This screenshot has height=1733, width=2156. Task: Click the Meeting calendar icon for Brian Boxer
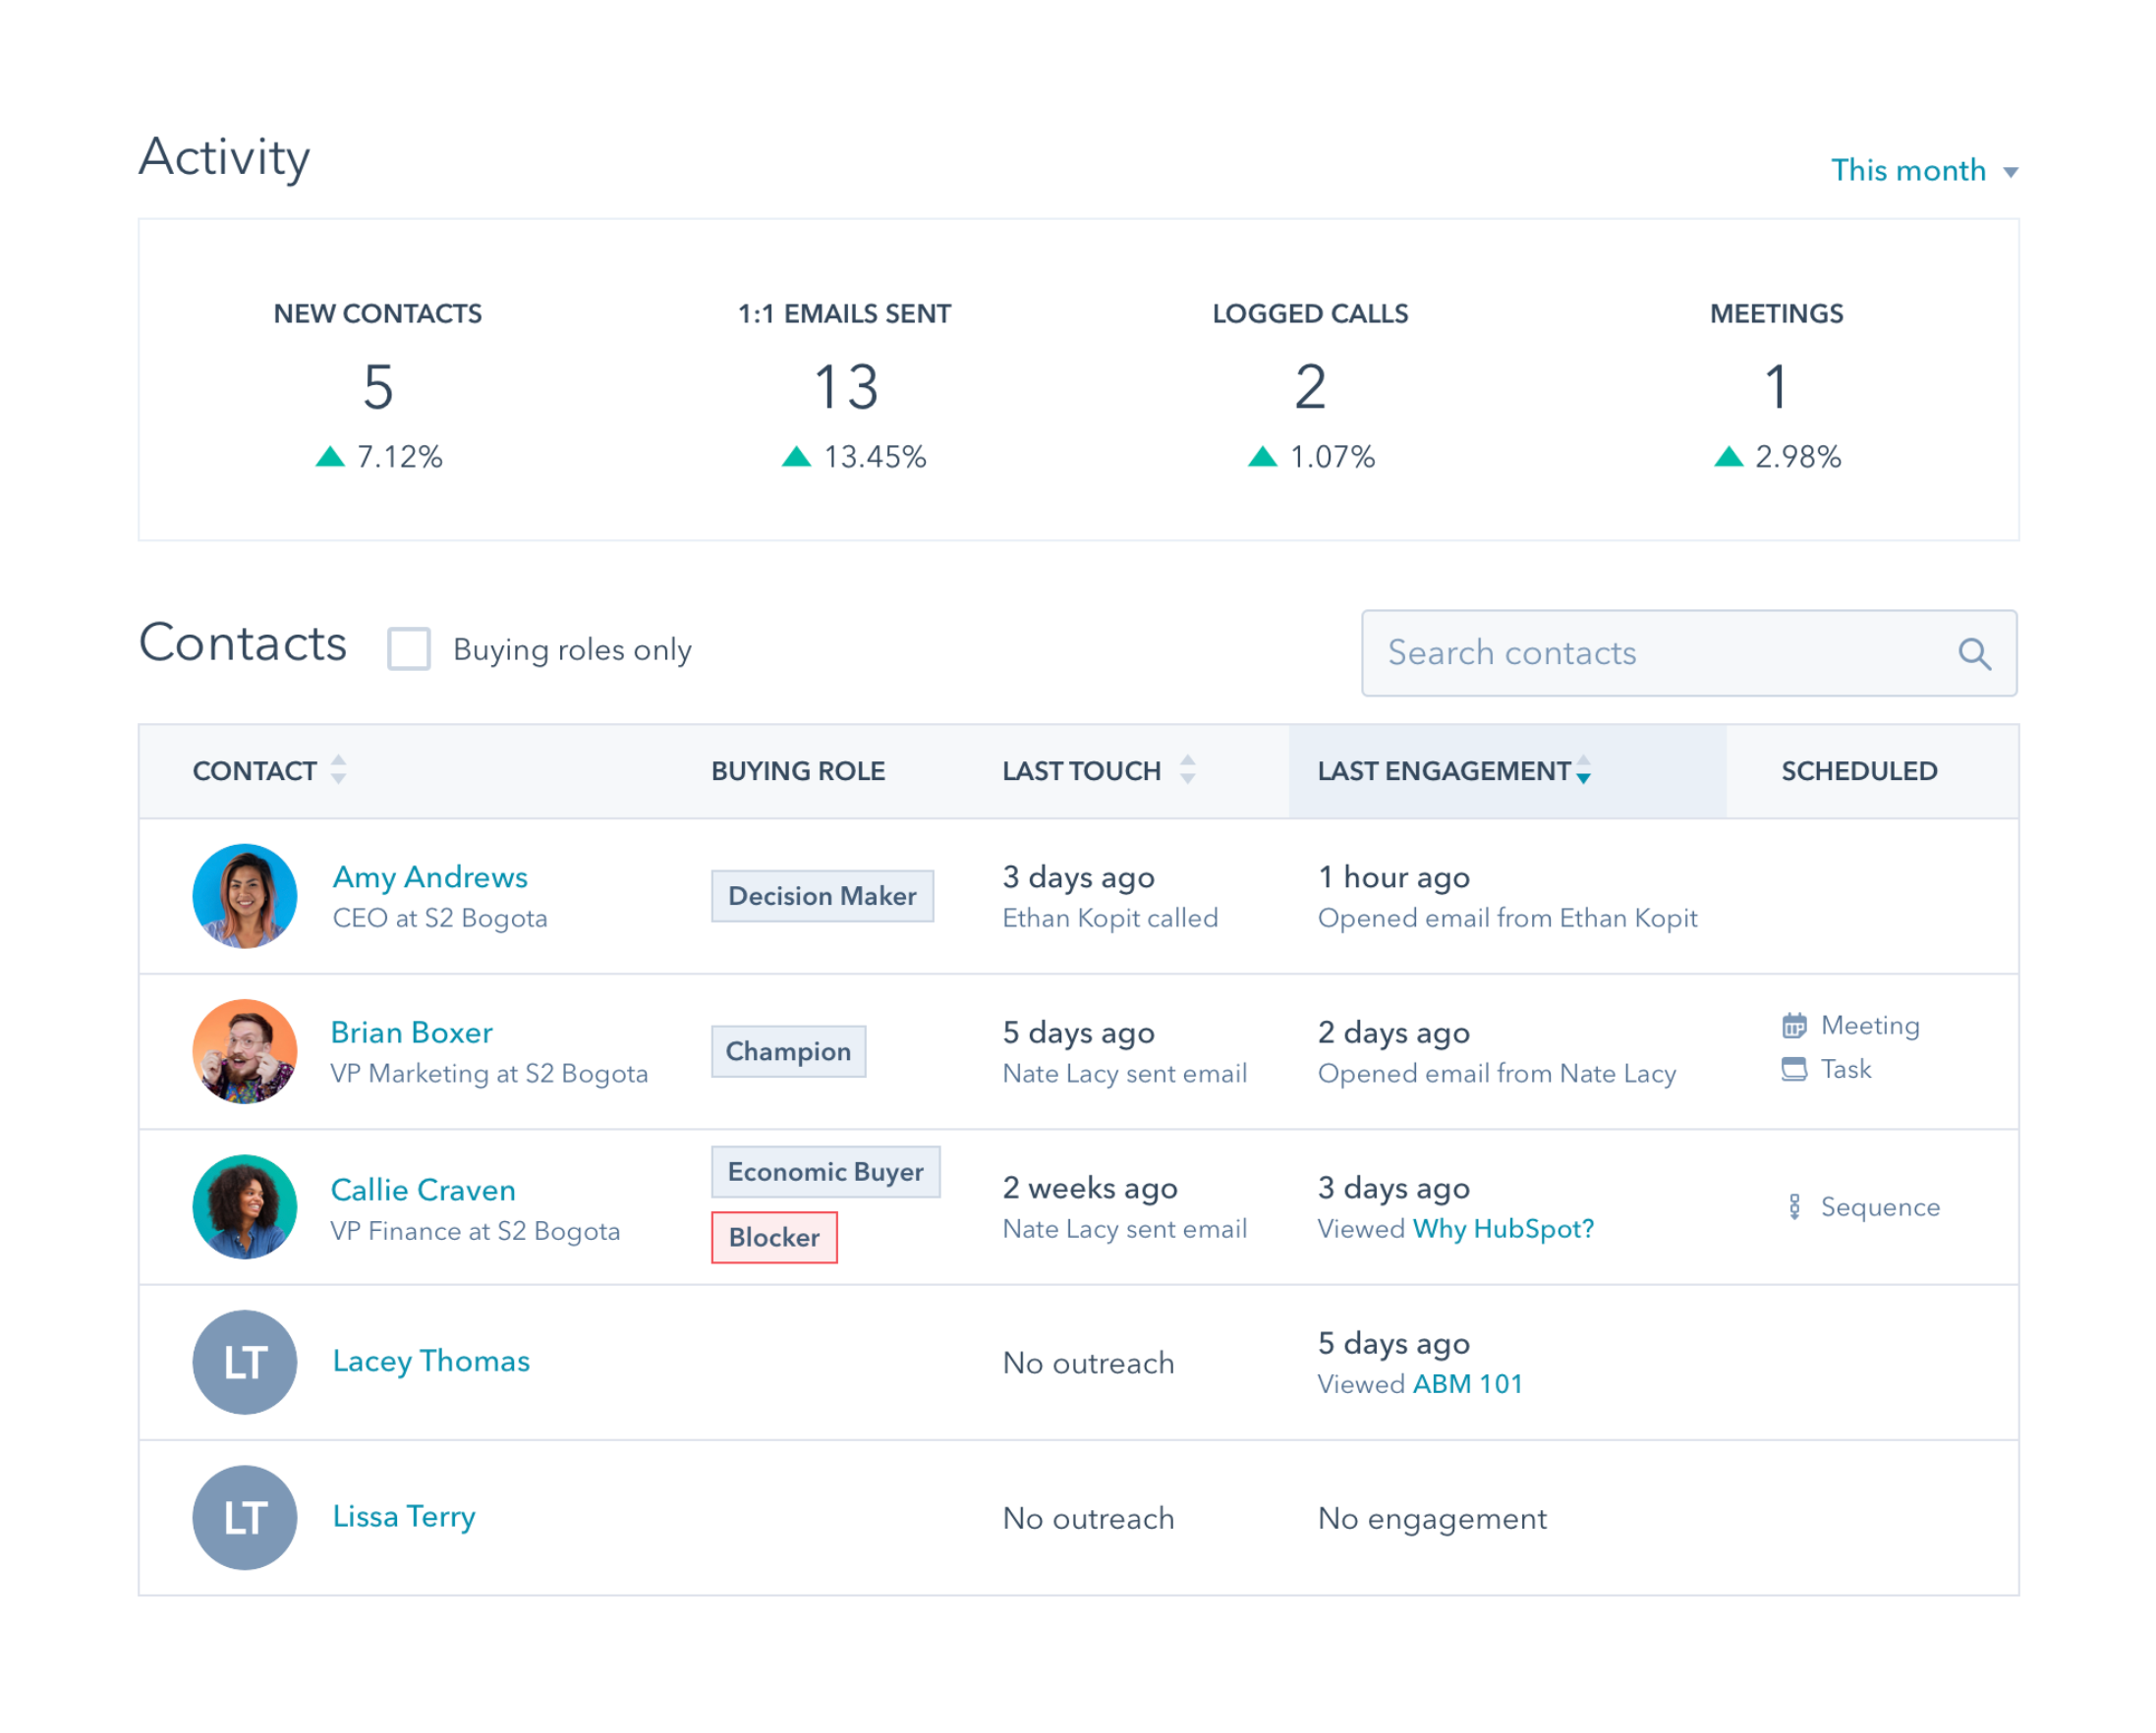click(1794, 1025)
